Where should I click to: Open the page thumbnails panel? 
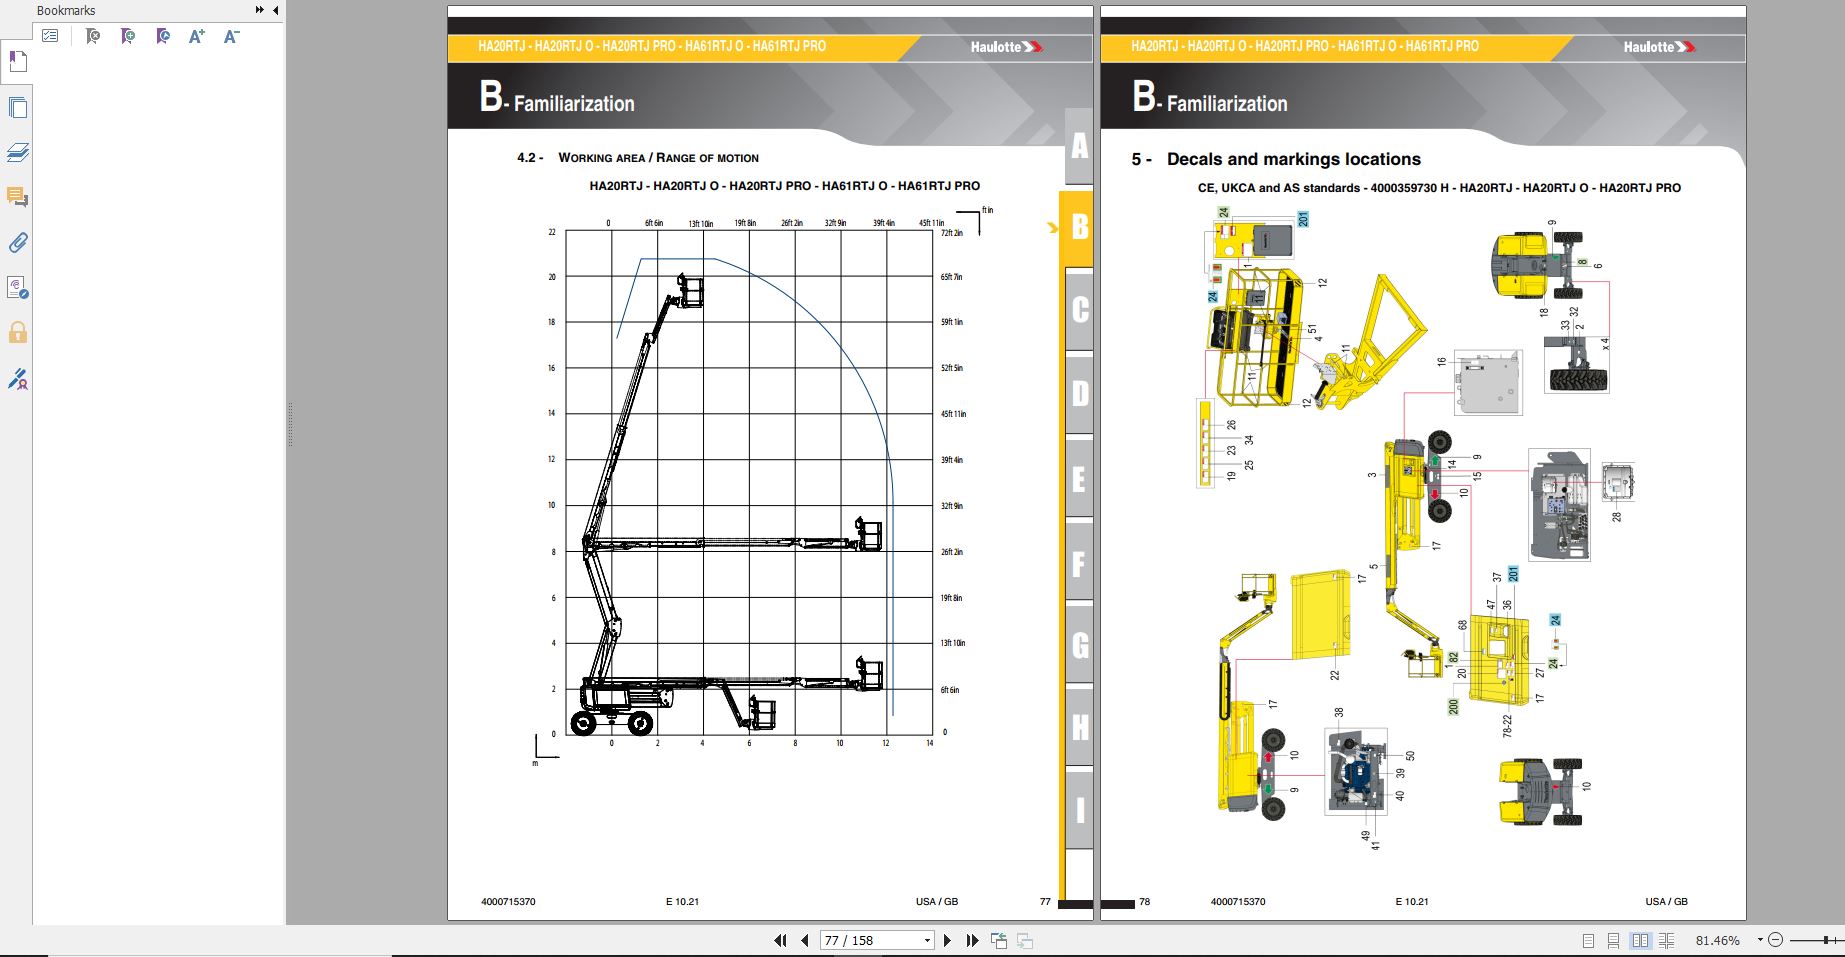pos(17,108)
